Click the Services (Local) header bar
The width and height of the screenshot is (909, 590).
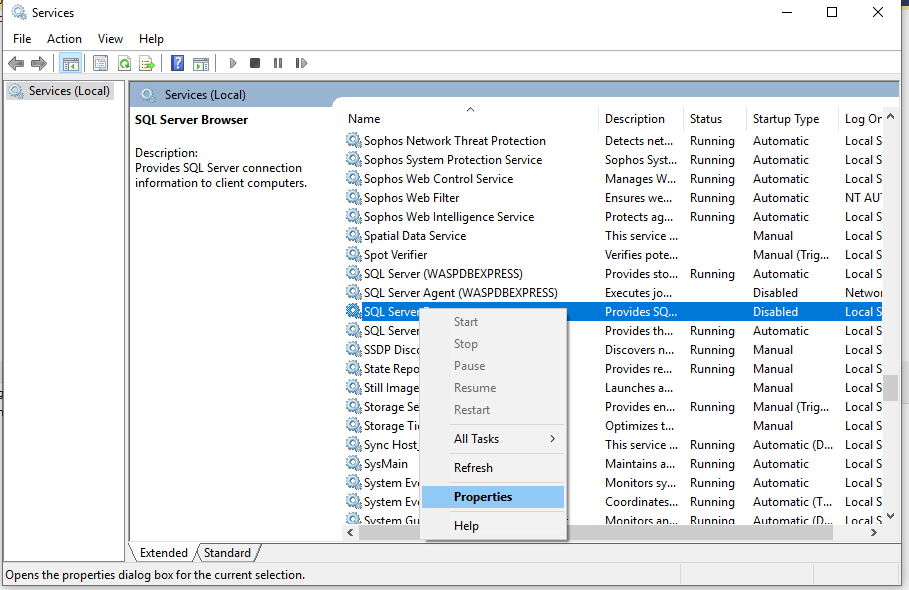tap(514, 94)
